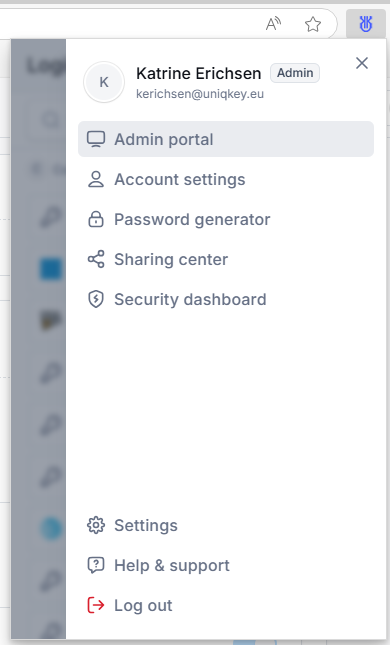The width and height of the screenshot is (390, 645).
Task: Click the Sharing center share icon
Action: [x=96, y=259]
